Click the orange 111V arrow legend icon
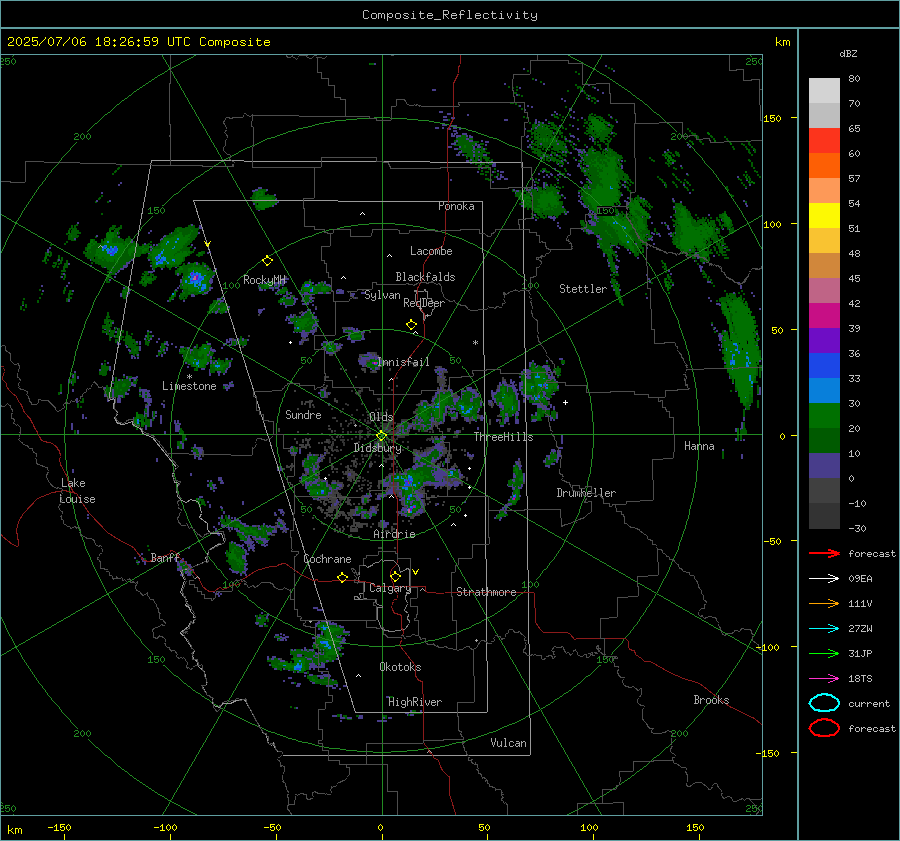The image size is (900, 841). 824,603
